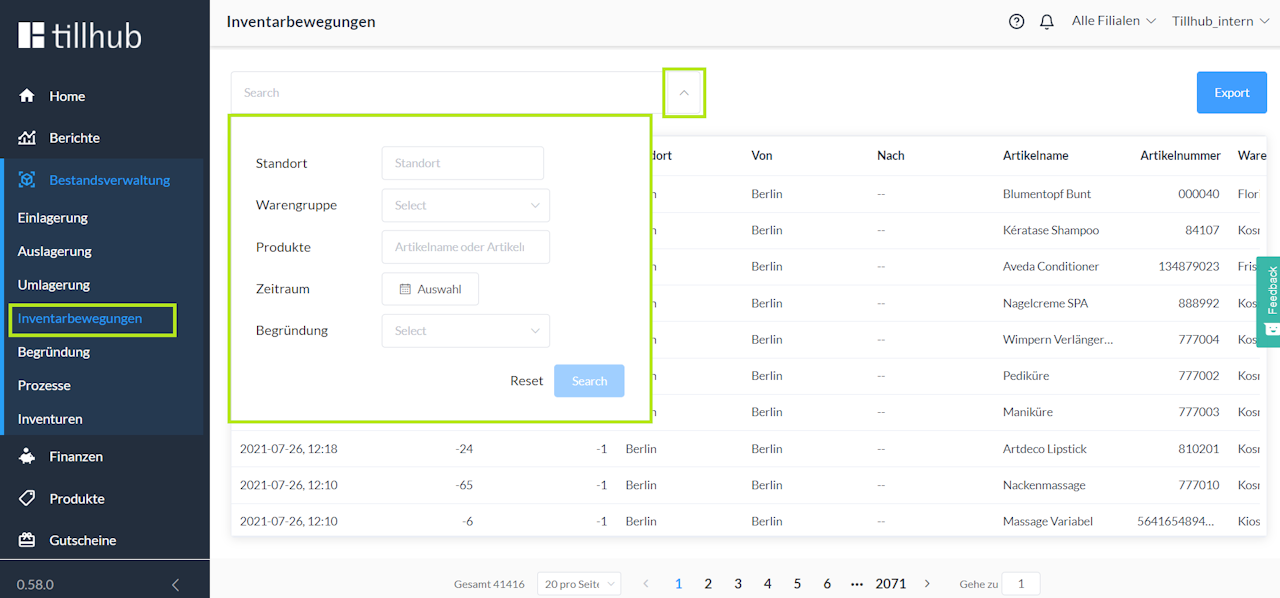The width and height of the screenshot is (1280, 598).
Task: Open notifications bell icon
Action: click(1047, 21)
